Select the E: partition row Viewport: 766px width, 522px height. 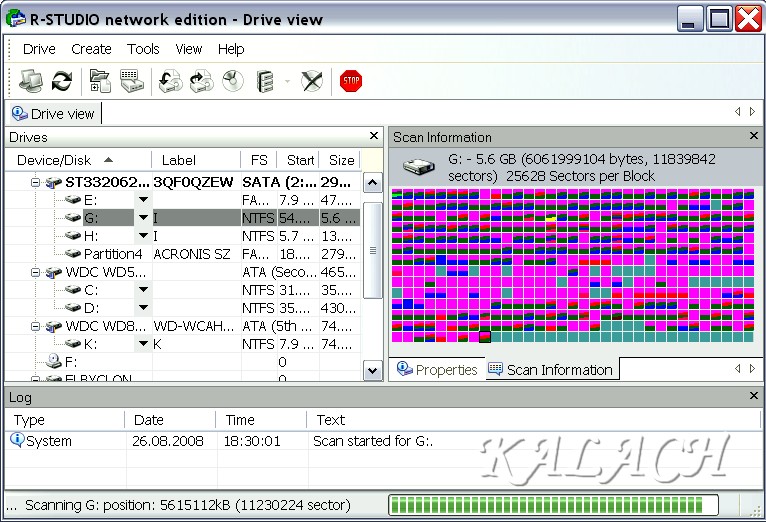point(183,200)
